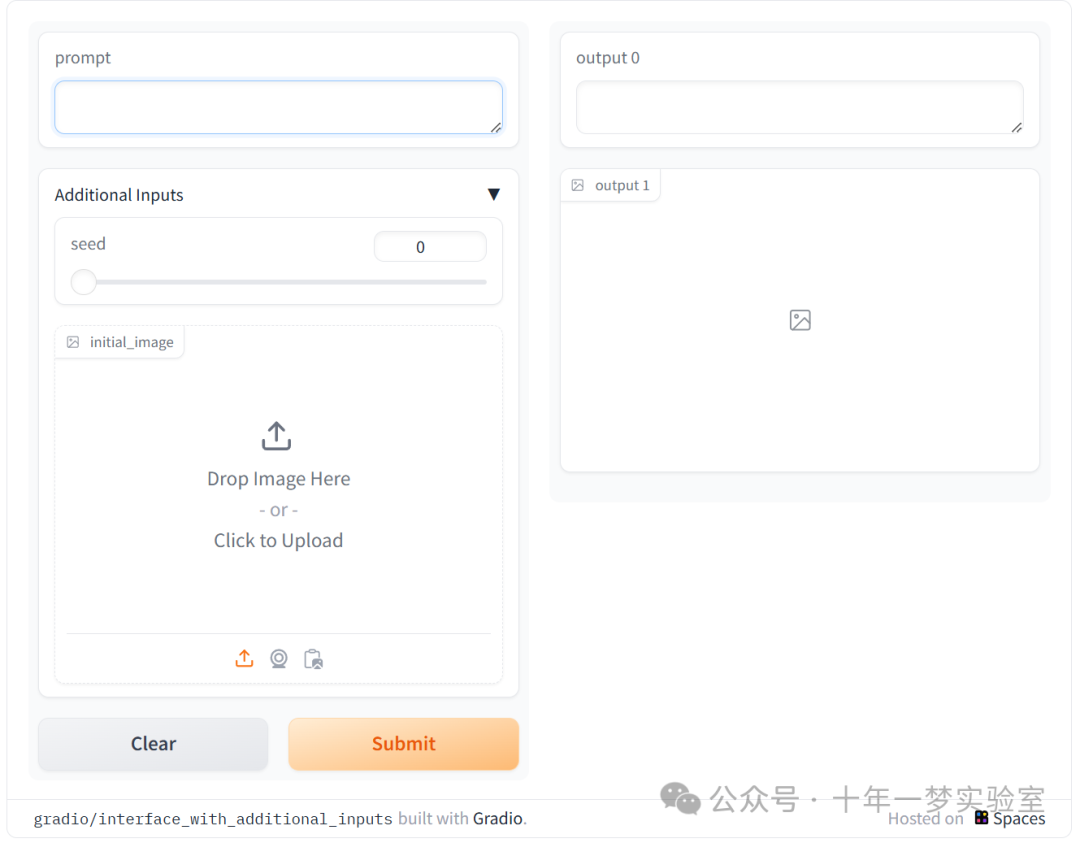Image resolution: width=1080 pixels, height=843 pixels.
Task: Click the output 0 resize handle
Action: click(x=1017, y=127)
